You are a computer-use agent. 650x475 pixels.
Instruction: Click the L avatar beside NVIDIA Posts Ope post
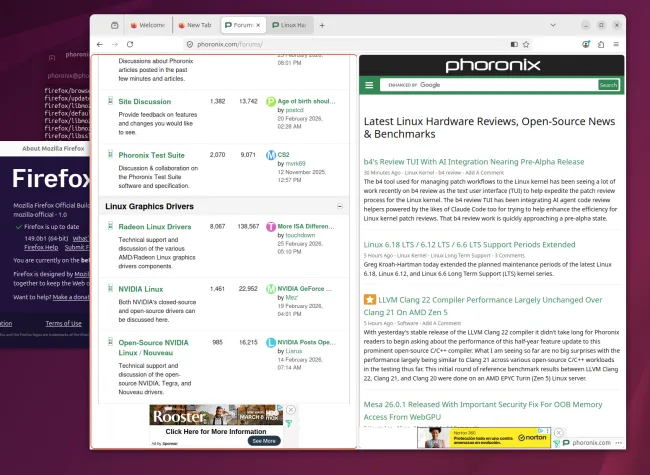[271, 342]
